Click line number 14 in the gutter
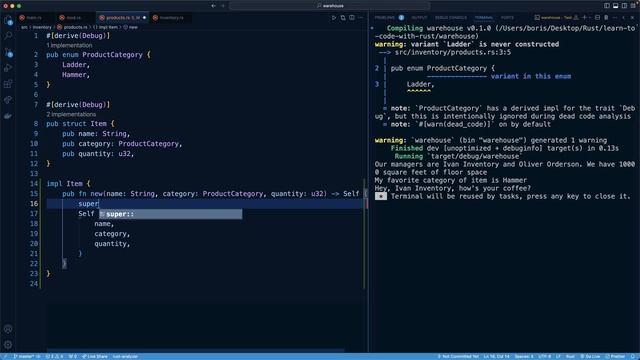Viewport: 640px width, 360px height. [x=34, y=184]
